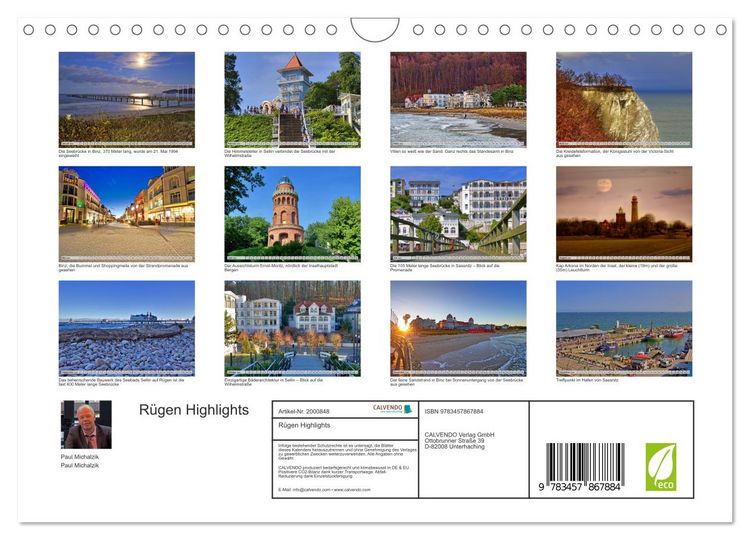The height and width of the screenshot is (540, 750).
Task: Open the Sellin Bäderarchitektur villas photo
Action: (292, 328)
